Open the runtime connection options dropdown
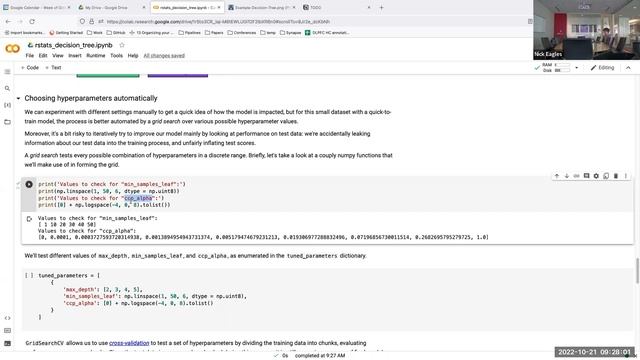 576,68
